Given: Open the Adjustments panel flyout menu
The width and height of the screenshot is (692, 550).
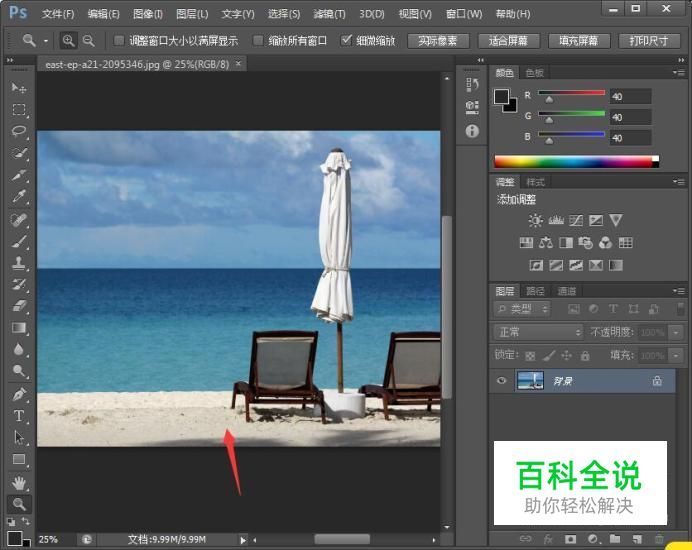Looking at the screenshot, I should [679, 182].
